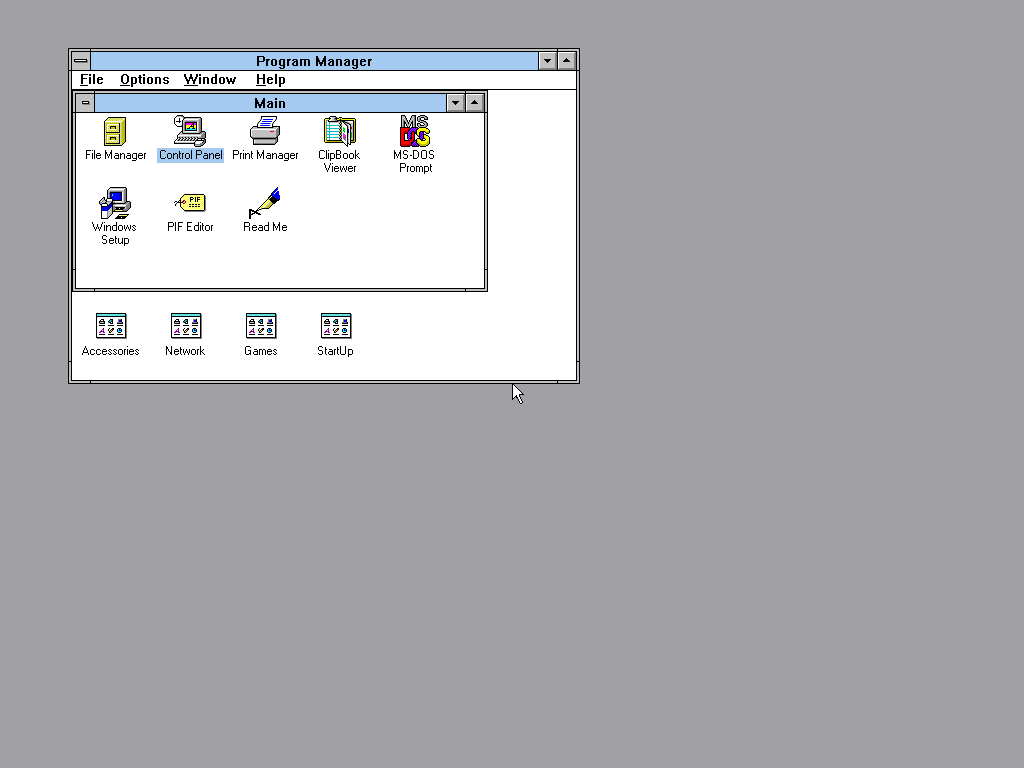This screenshot has width=1024, height=768.
Task: Select the MS-DOS Prompt icon
Action: coord(414,132)
